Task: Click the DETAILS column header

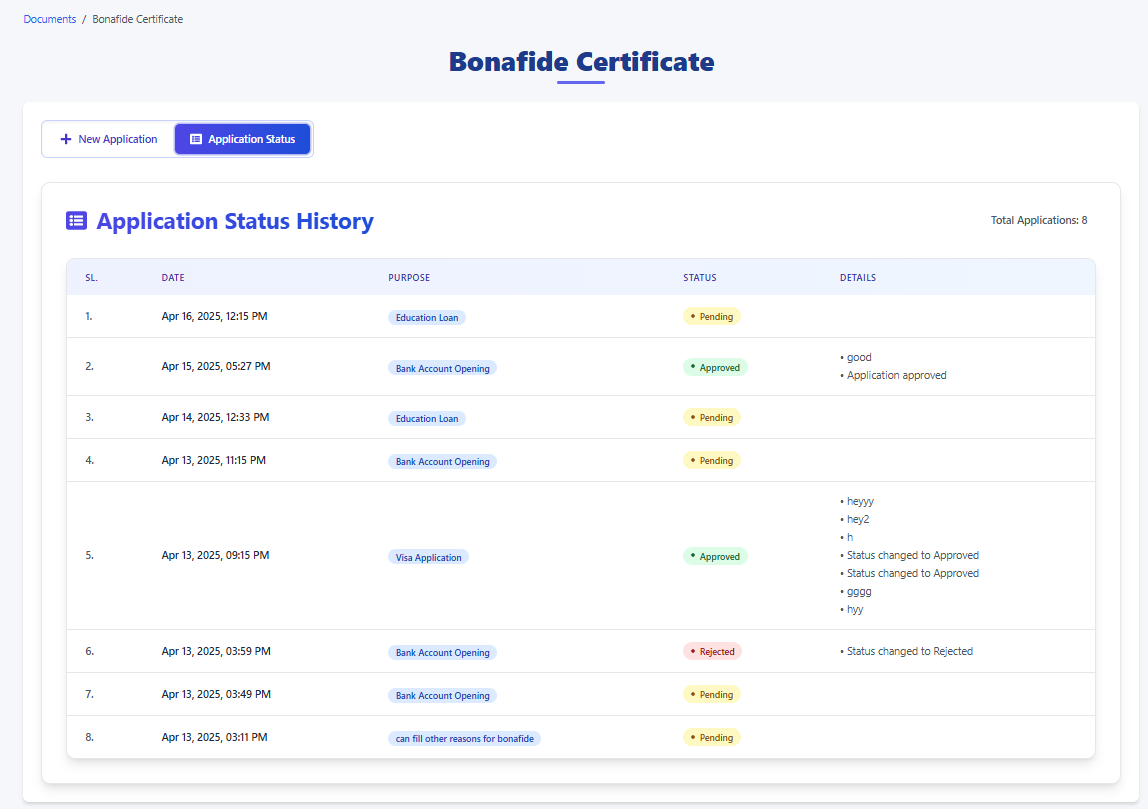Action: [x=858, y=277]
